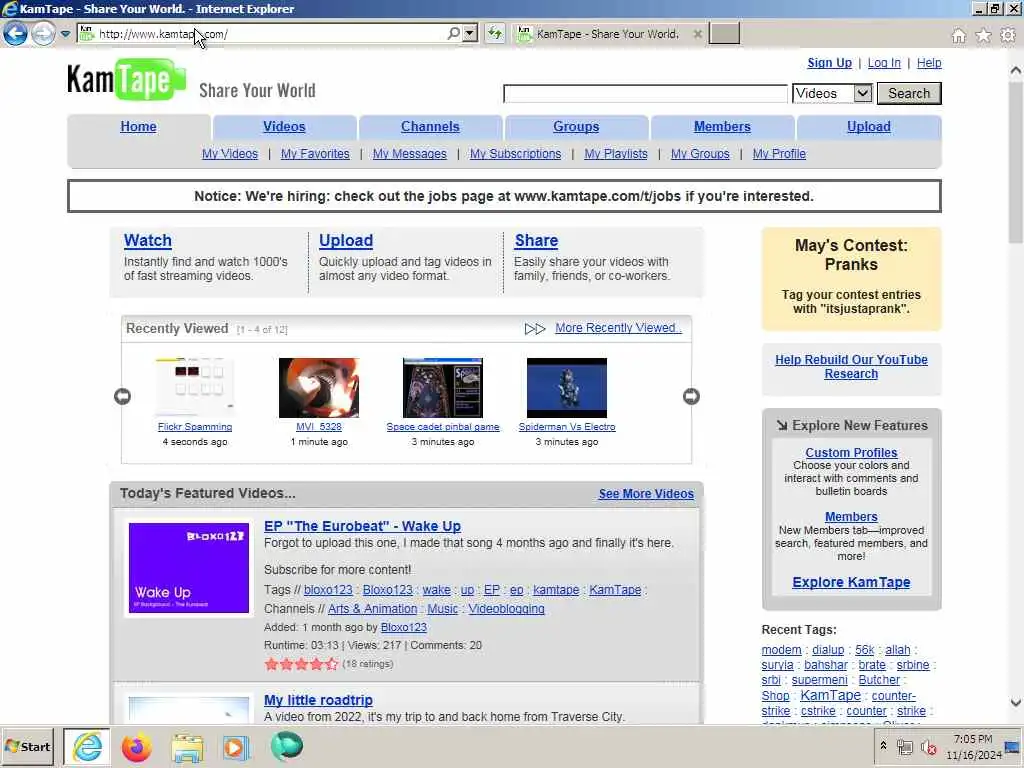This screenshot has height=768, width=1024.
Task: Open Windows Media Player taskbar icon
Action: [236, 747]
